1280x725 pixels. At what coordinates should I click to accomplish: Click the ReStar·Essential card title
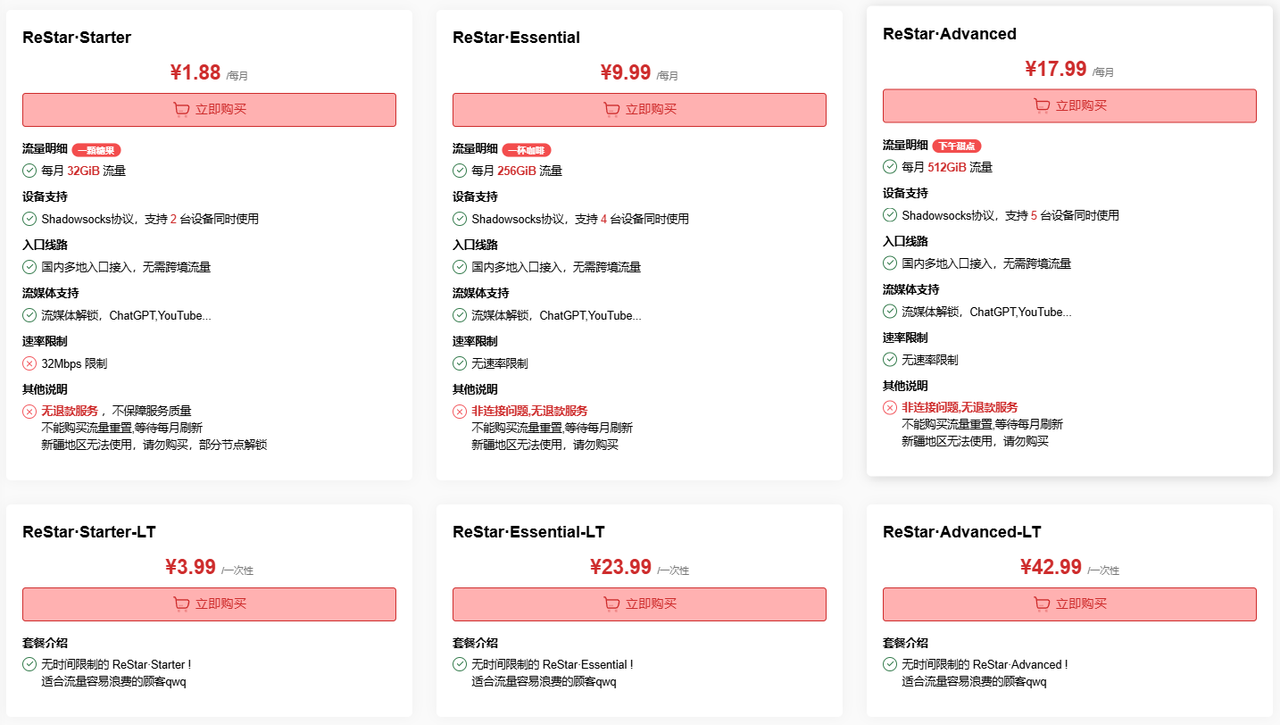point(516,38)
